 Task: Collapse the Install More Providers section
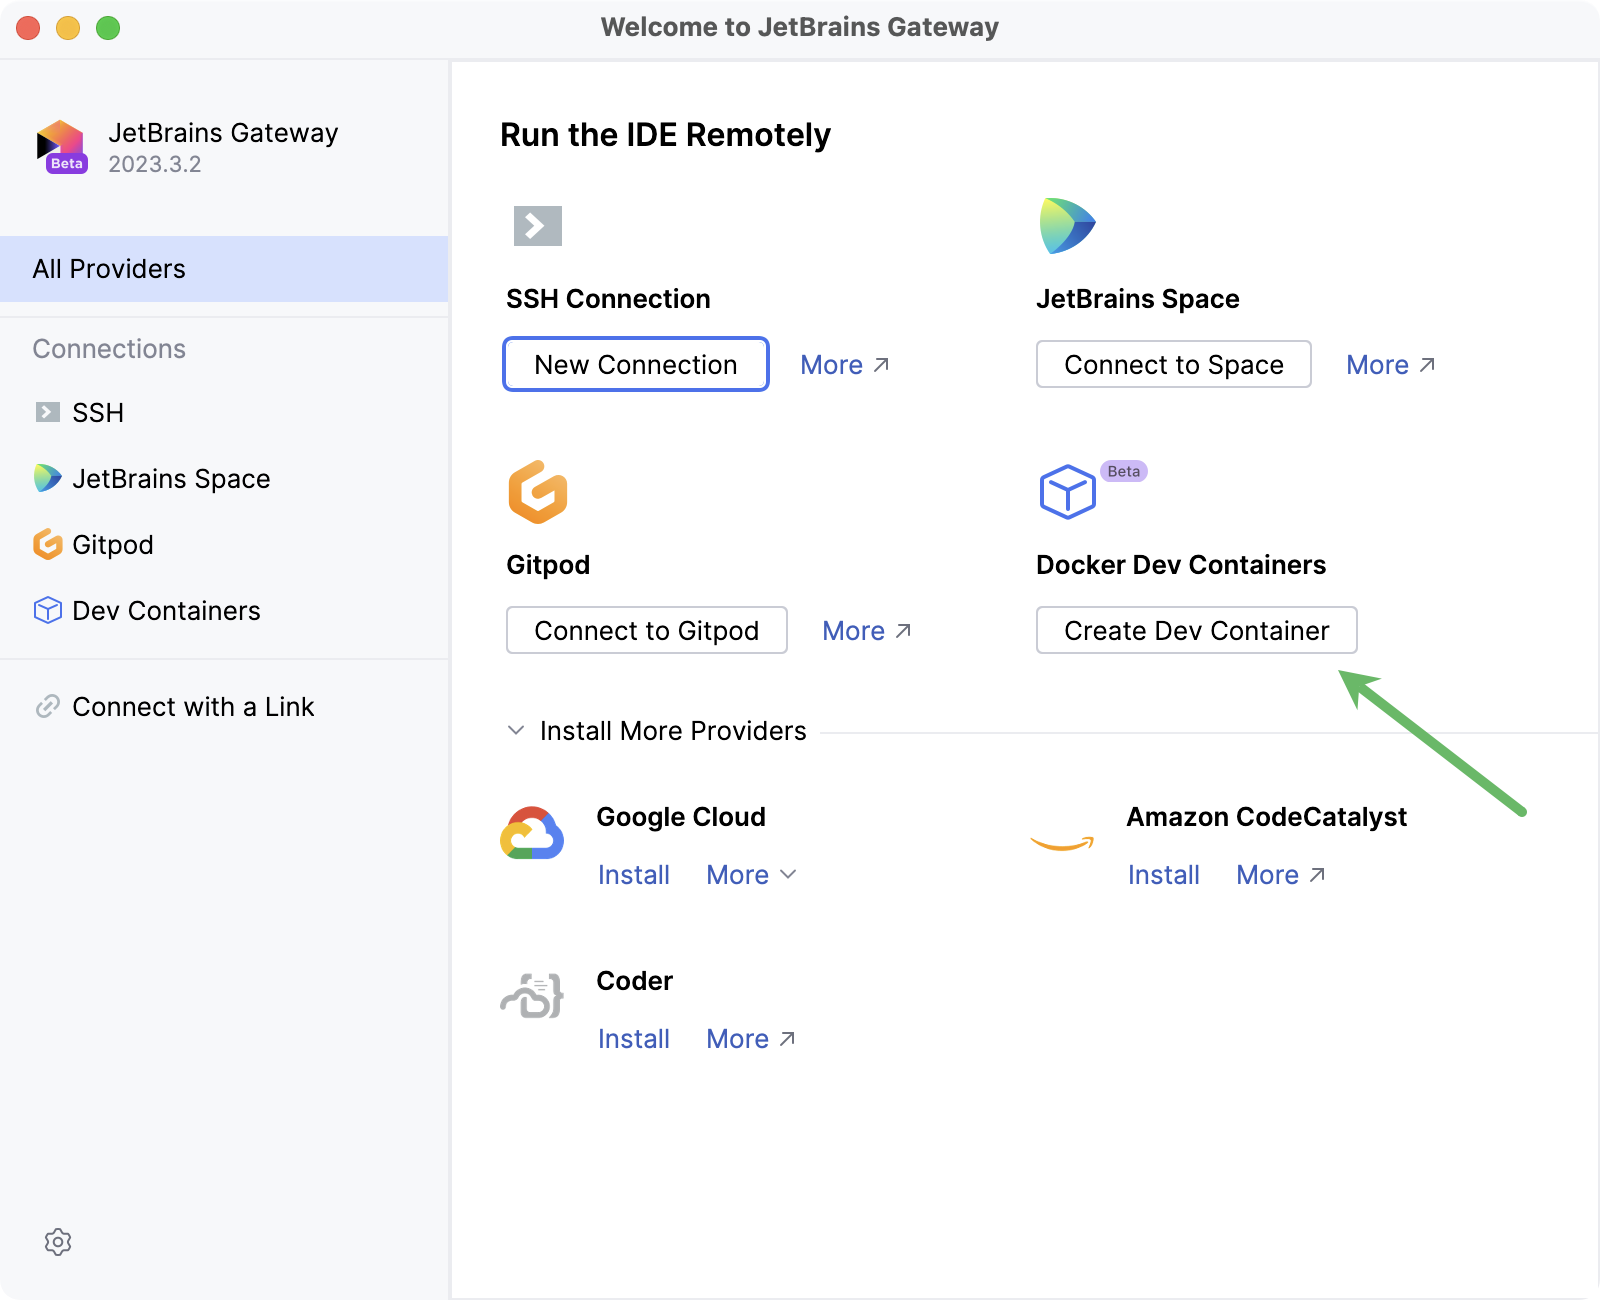pyautogui.click(x=516, y=730)
